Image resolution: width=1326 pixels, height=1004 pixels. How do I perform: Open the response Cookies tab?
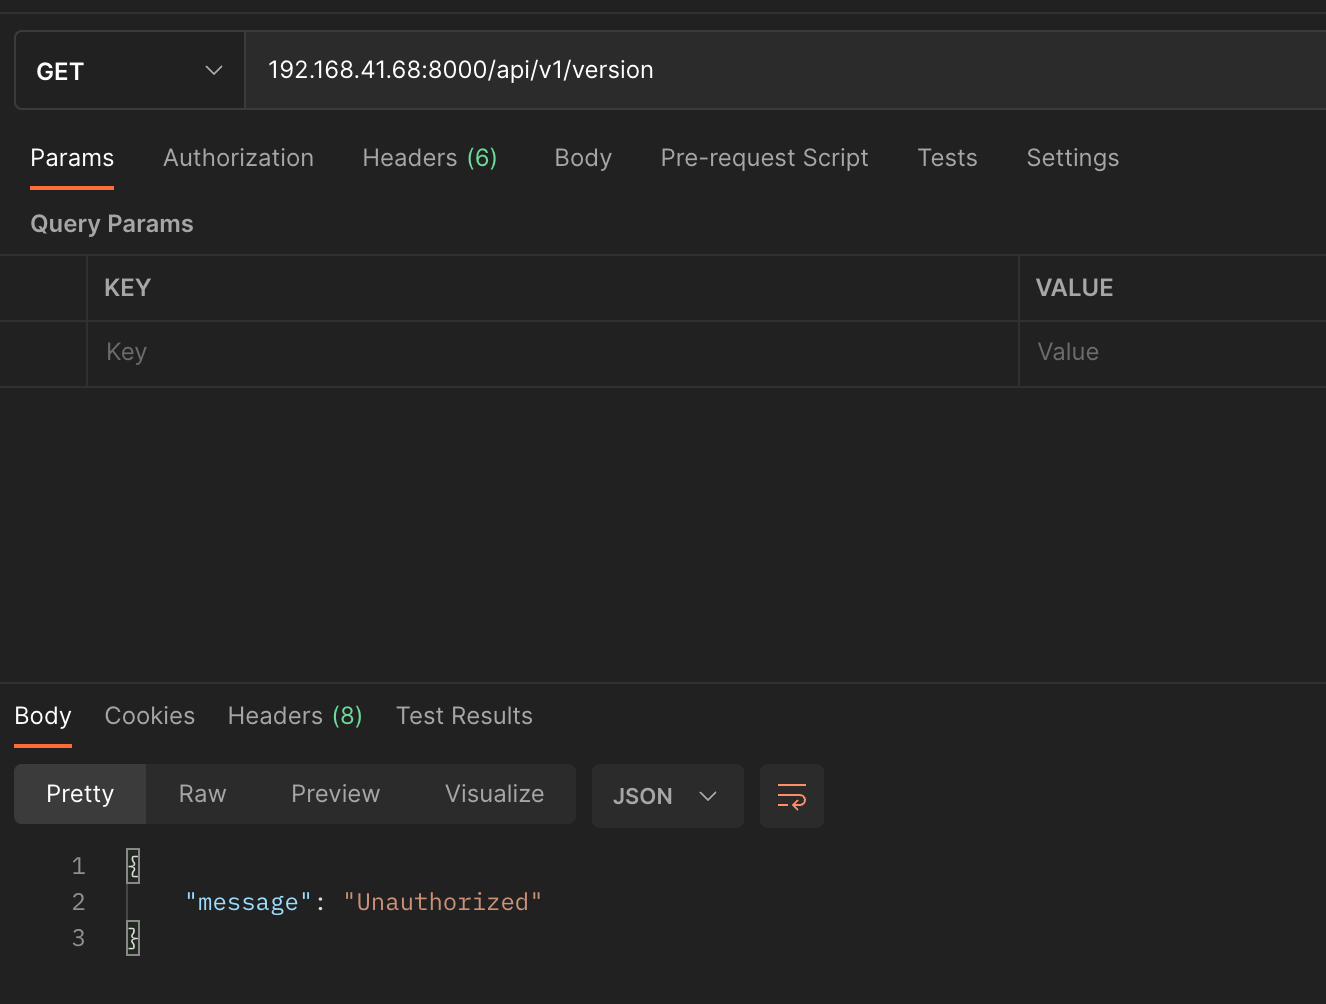tap(150, 716)
